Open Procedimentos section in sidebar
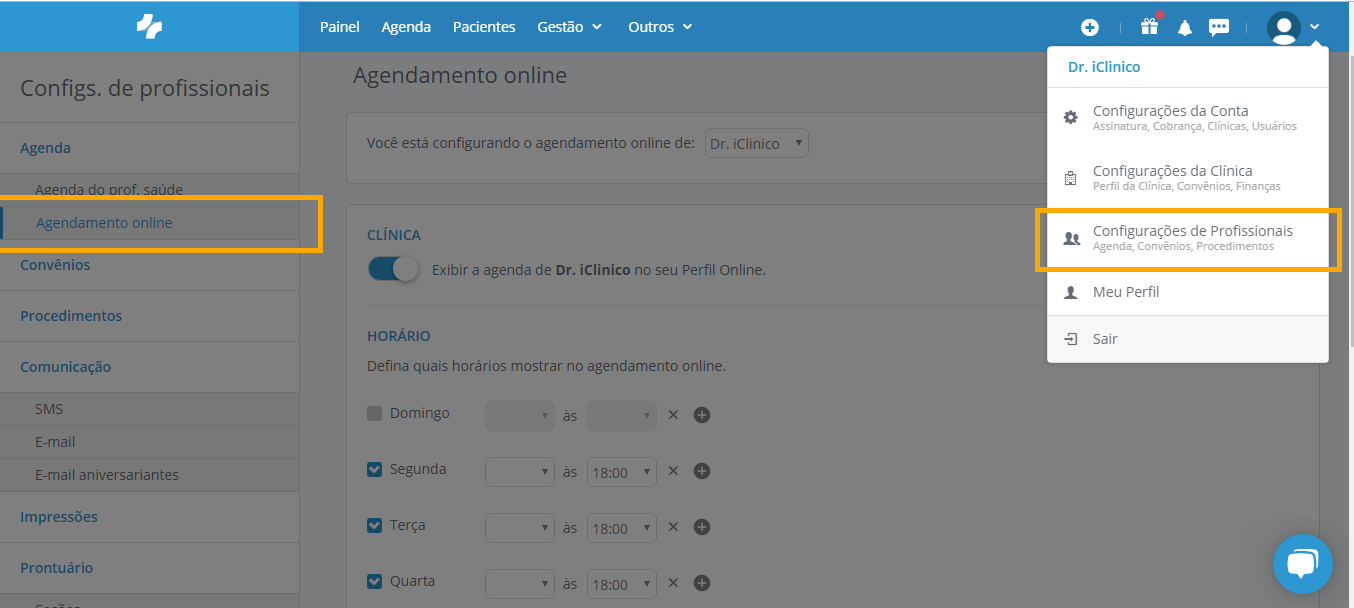Screen dimensions: 1354x608 (149, 316)
